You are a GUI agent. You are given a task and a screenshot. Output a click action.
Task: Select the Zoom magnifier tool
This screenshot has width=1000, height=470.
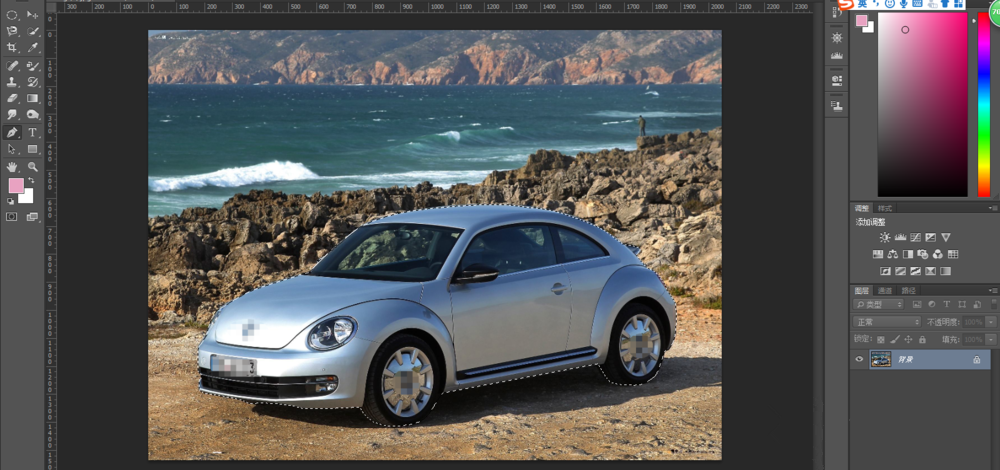coord(33,167)
